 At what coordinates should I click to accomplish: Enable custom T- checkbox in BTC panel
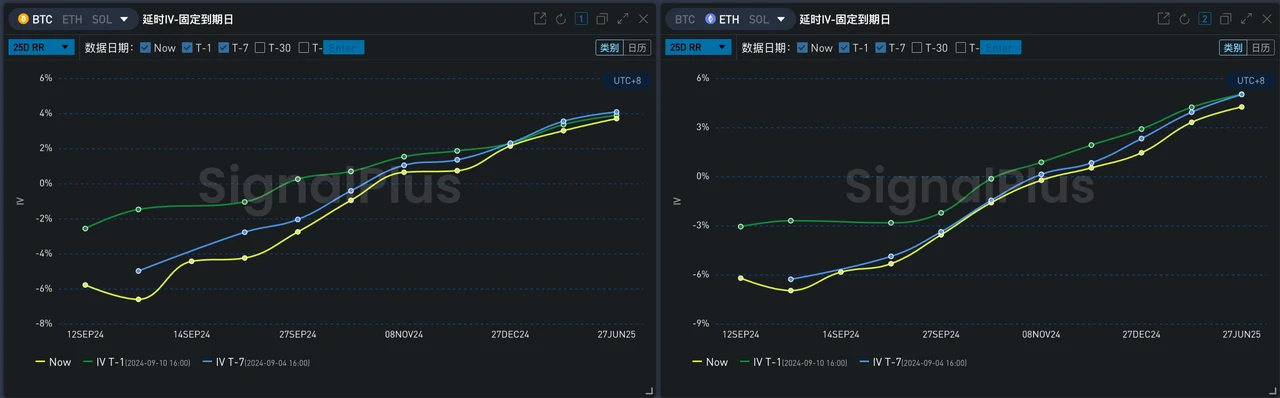(303, 47)
